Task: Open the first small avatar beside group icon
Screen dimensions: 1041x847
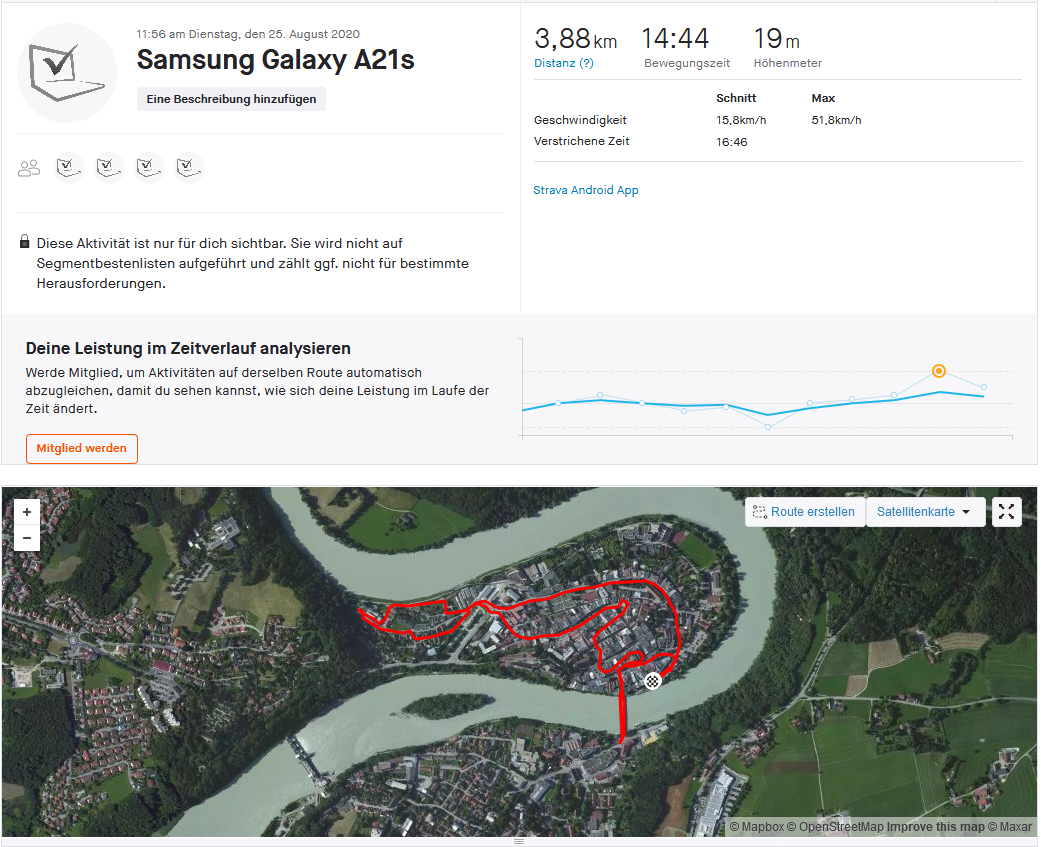Action: [69, 167]
